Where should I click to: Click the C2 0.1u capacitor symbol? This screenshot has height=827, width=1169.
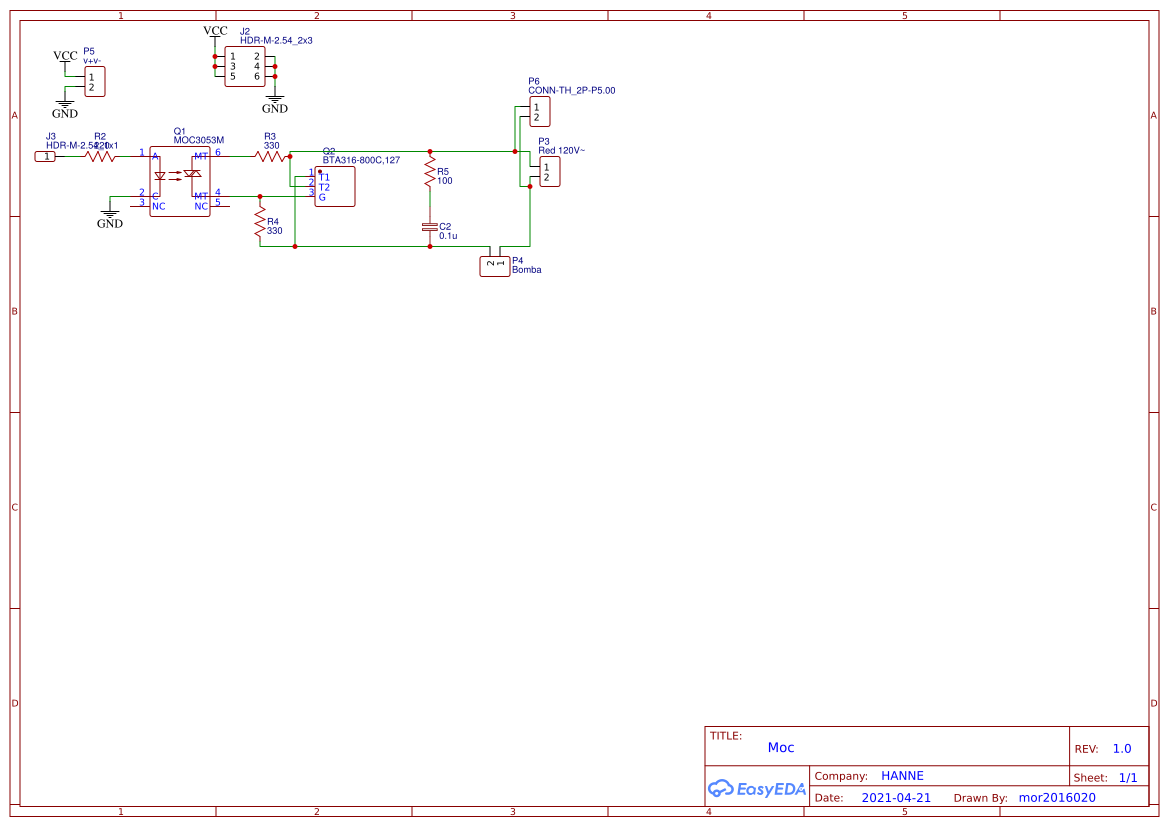(430, 229)
